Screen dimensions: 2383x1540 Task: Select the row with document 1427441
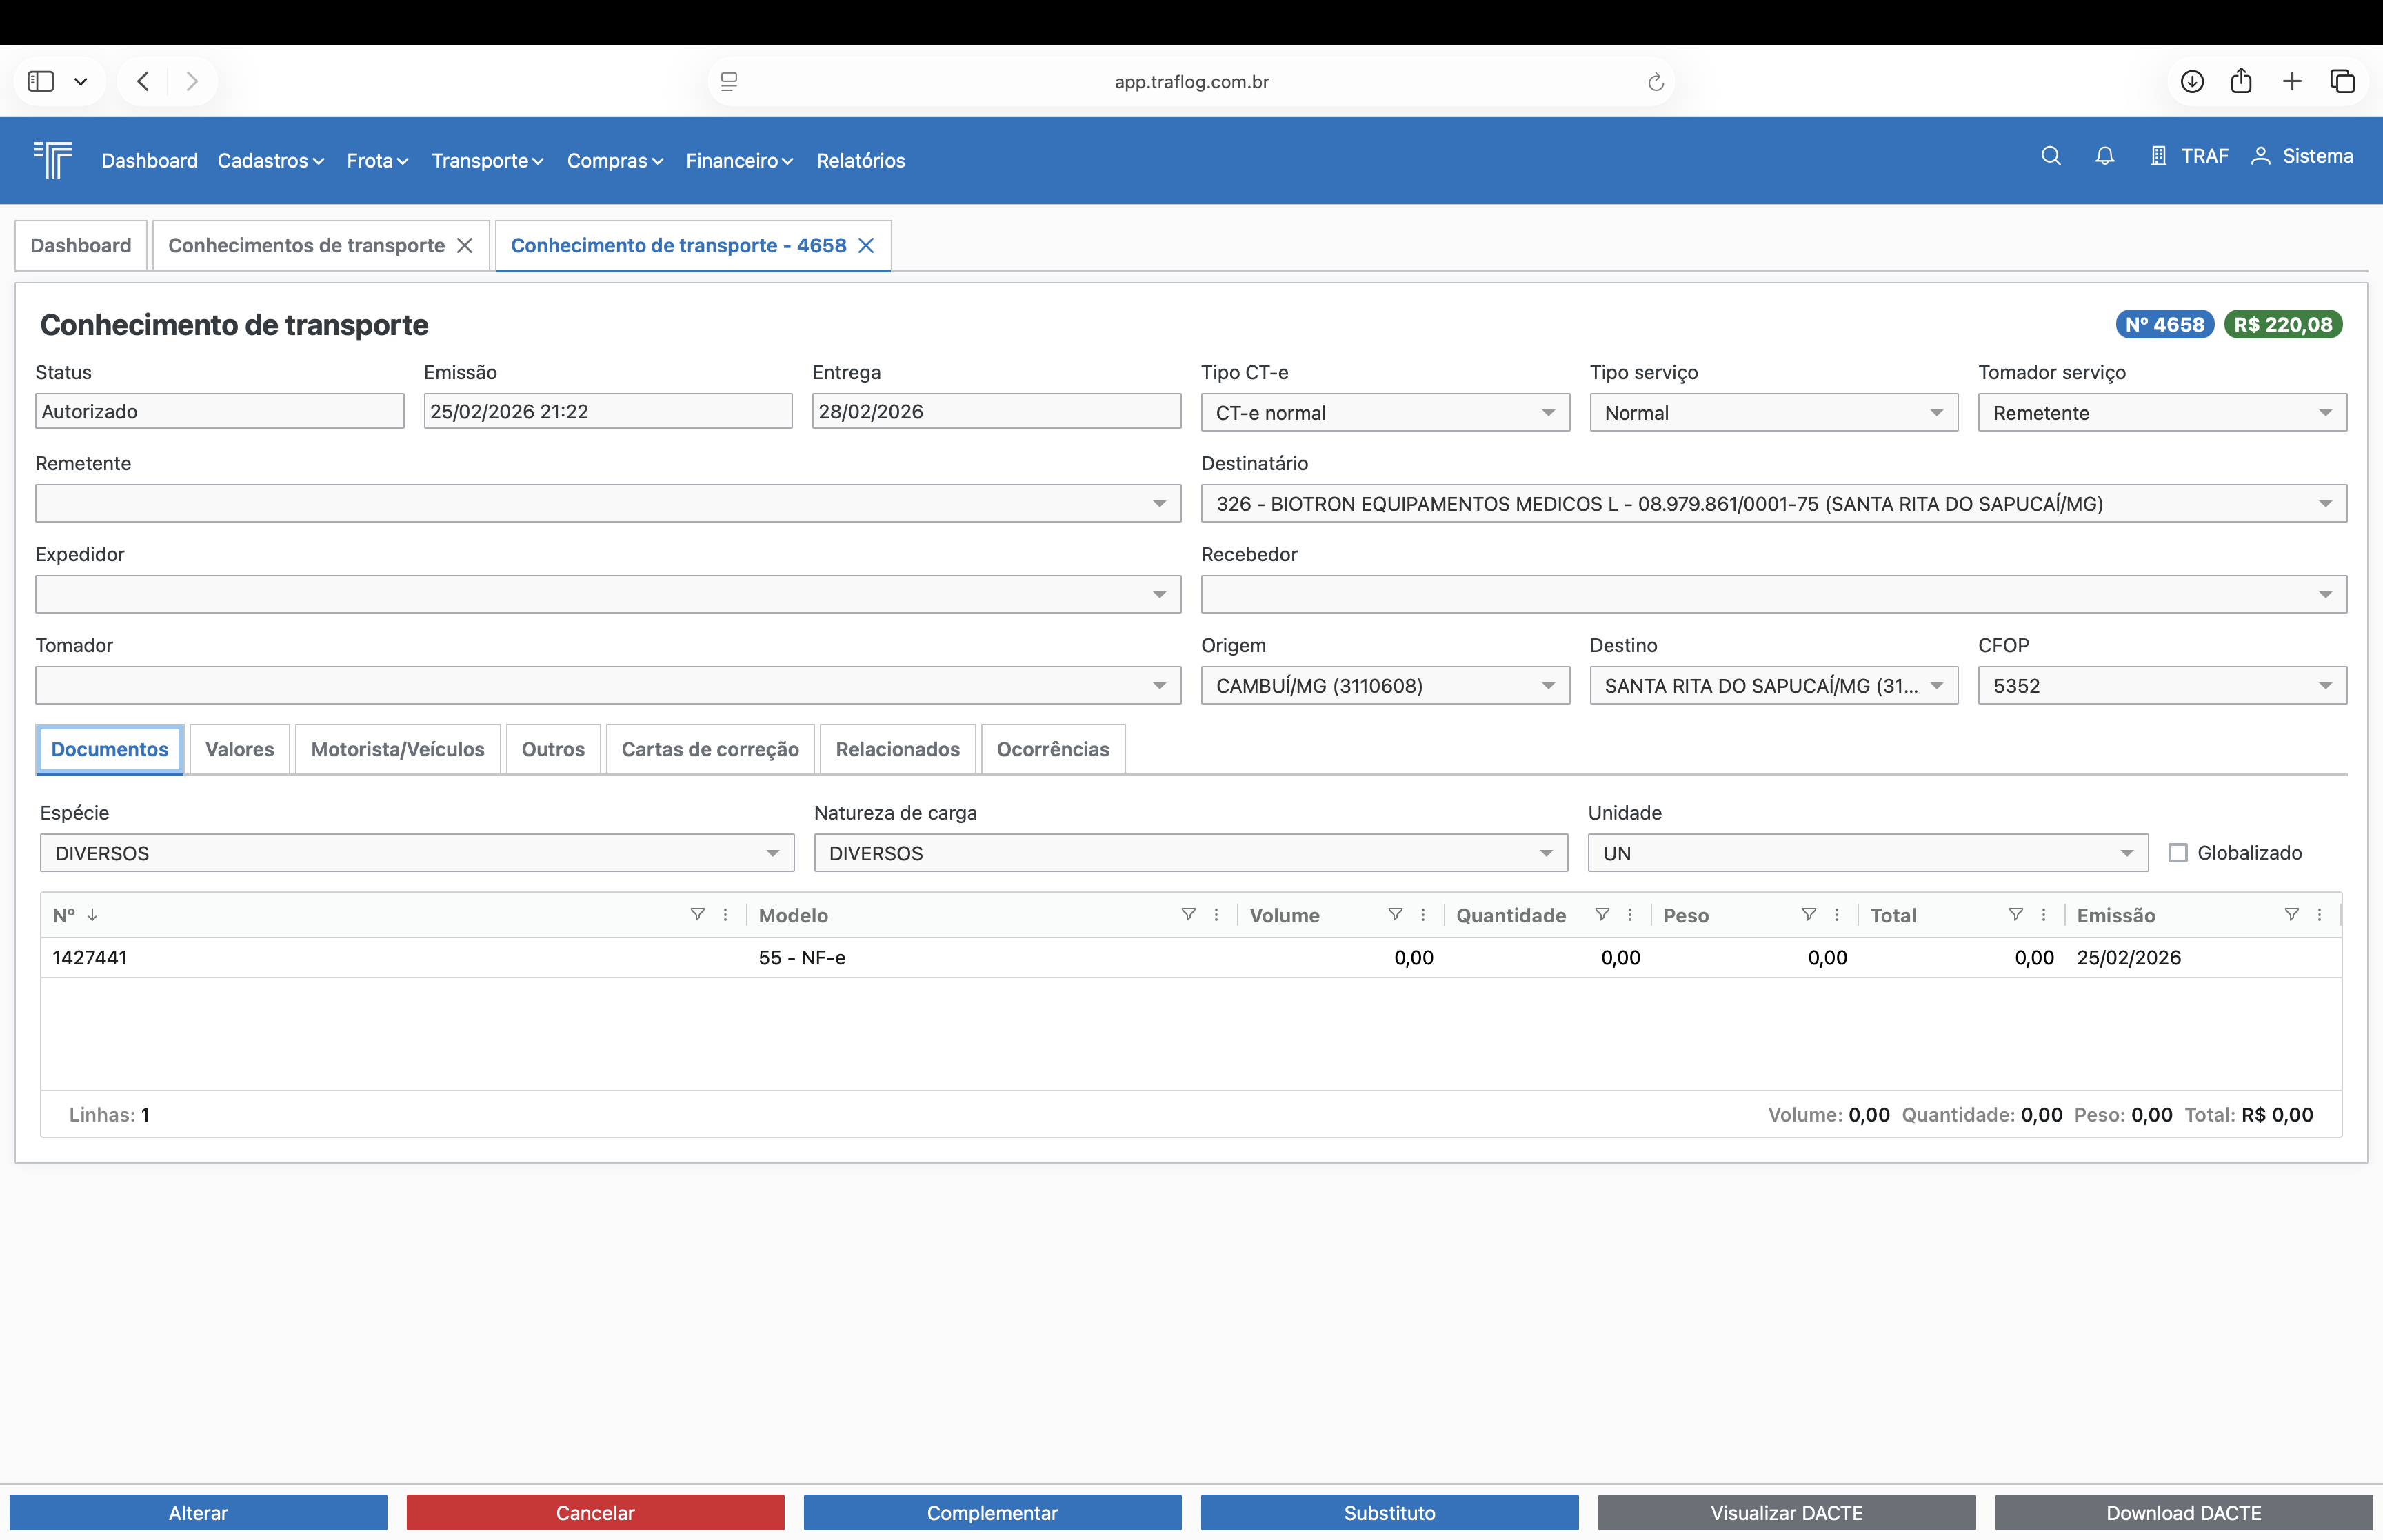400,957
